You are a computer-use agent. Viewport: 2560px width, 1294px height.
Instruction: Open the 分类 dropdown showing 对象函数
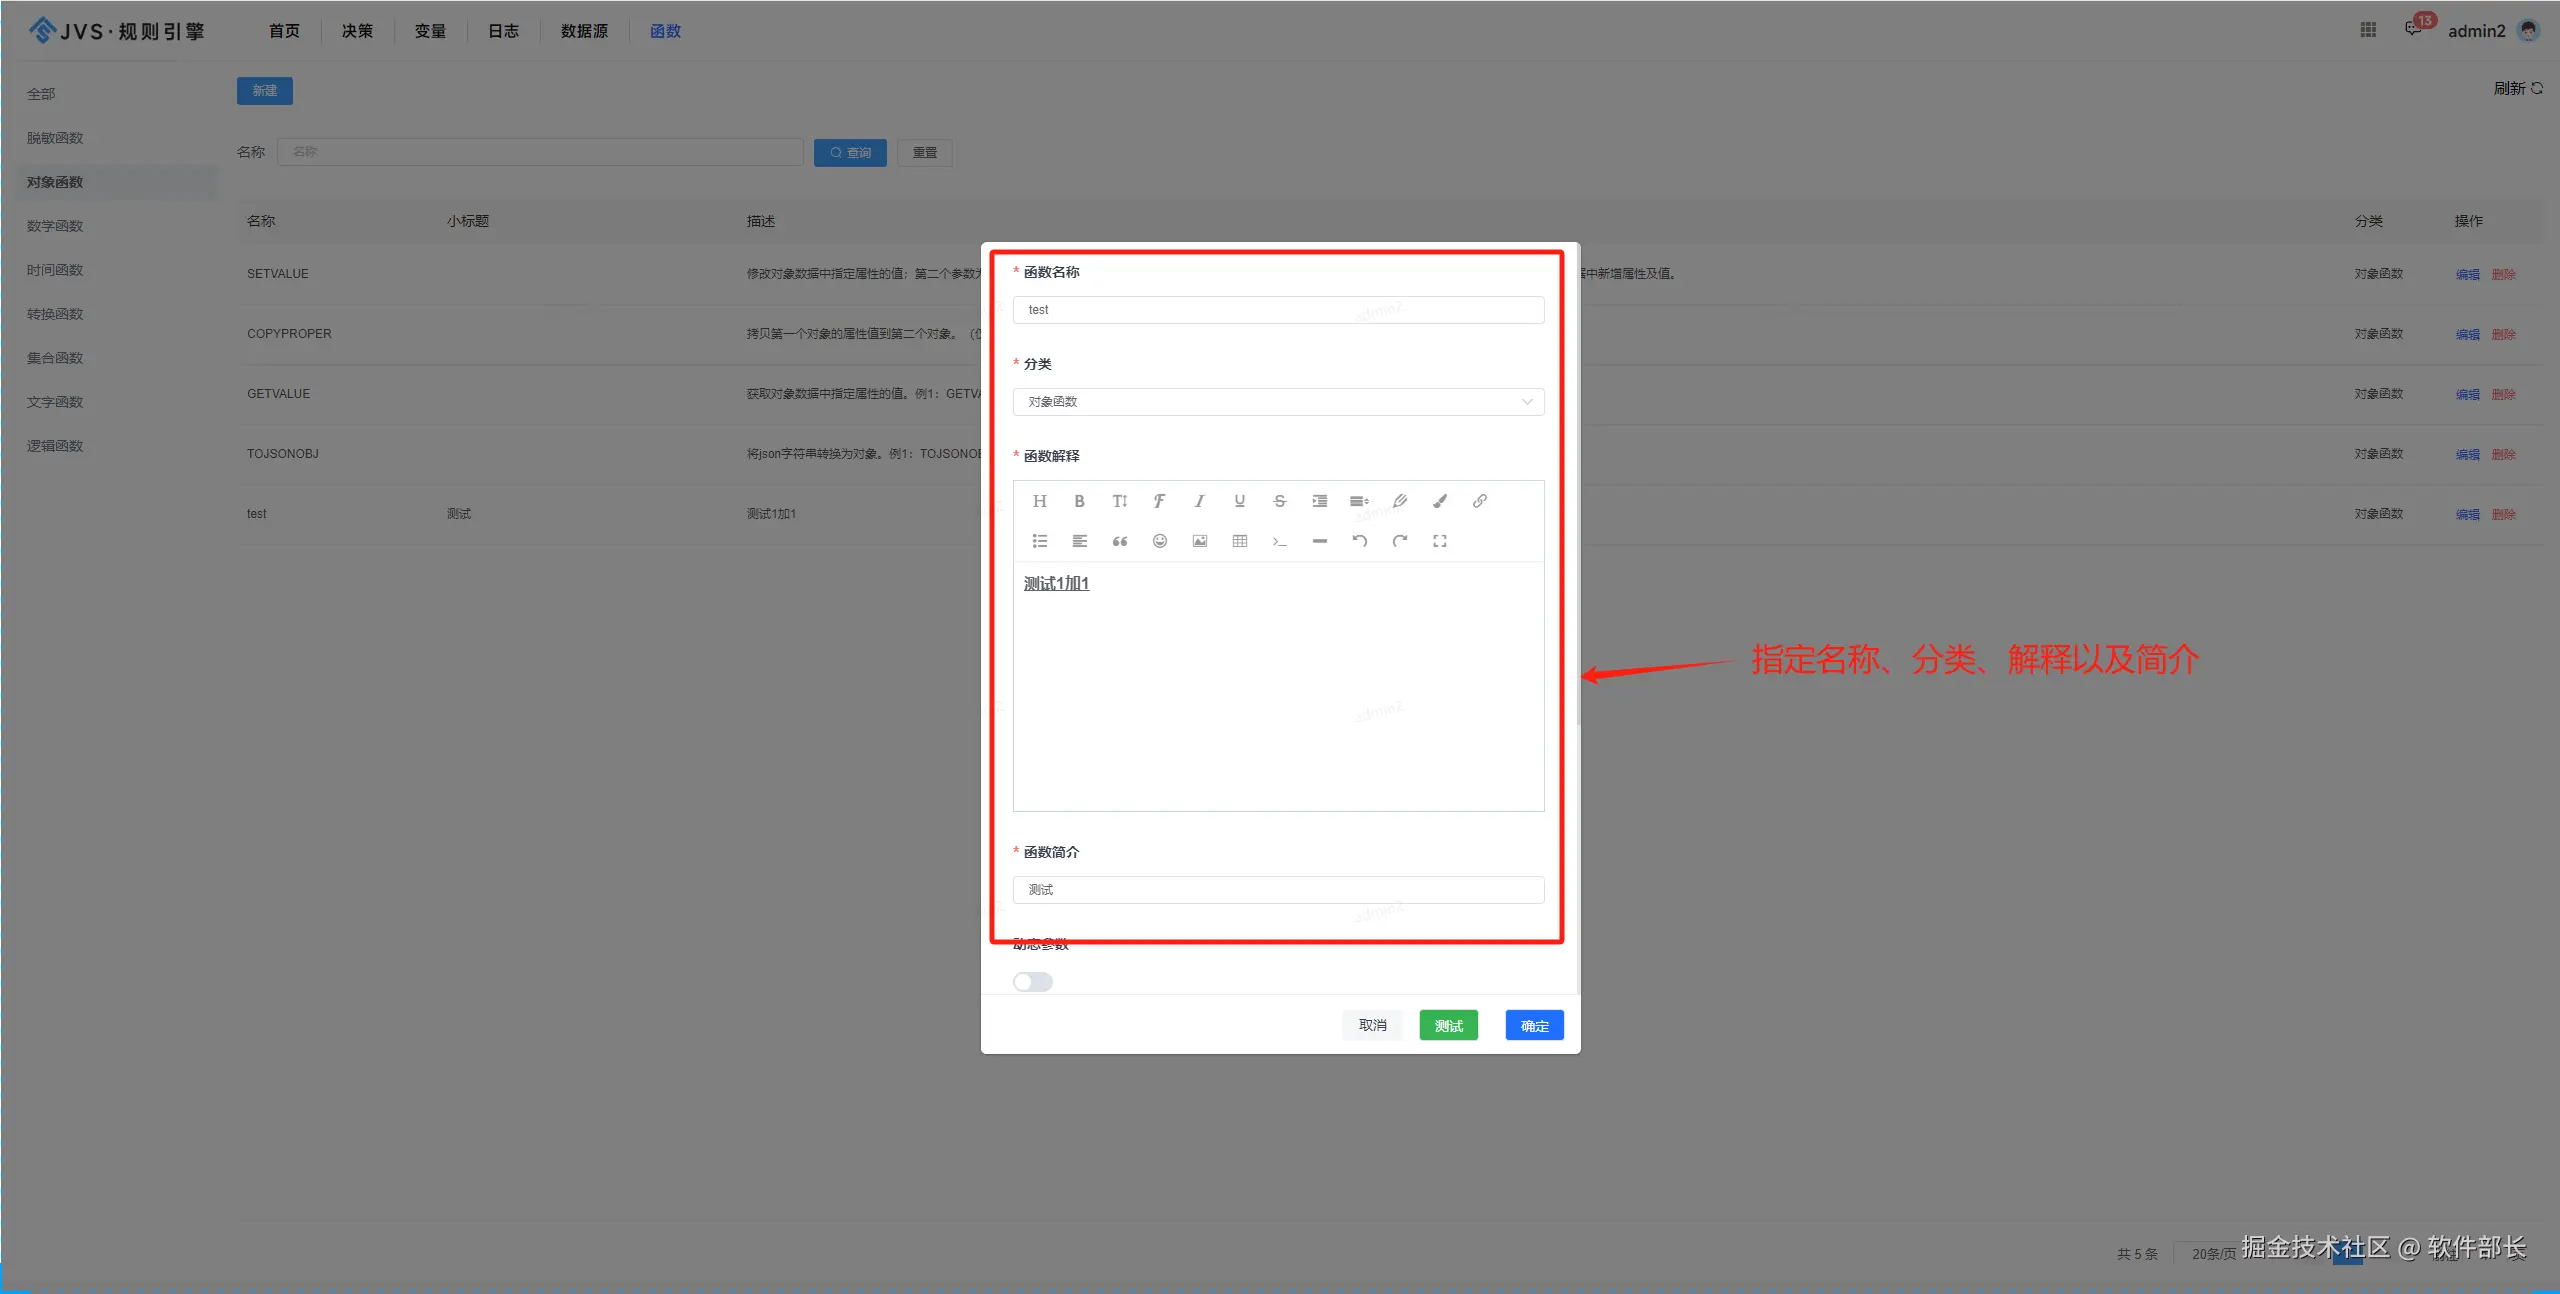point(1277,402)
